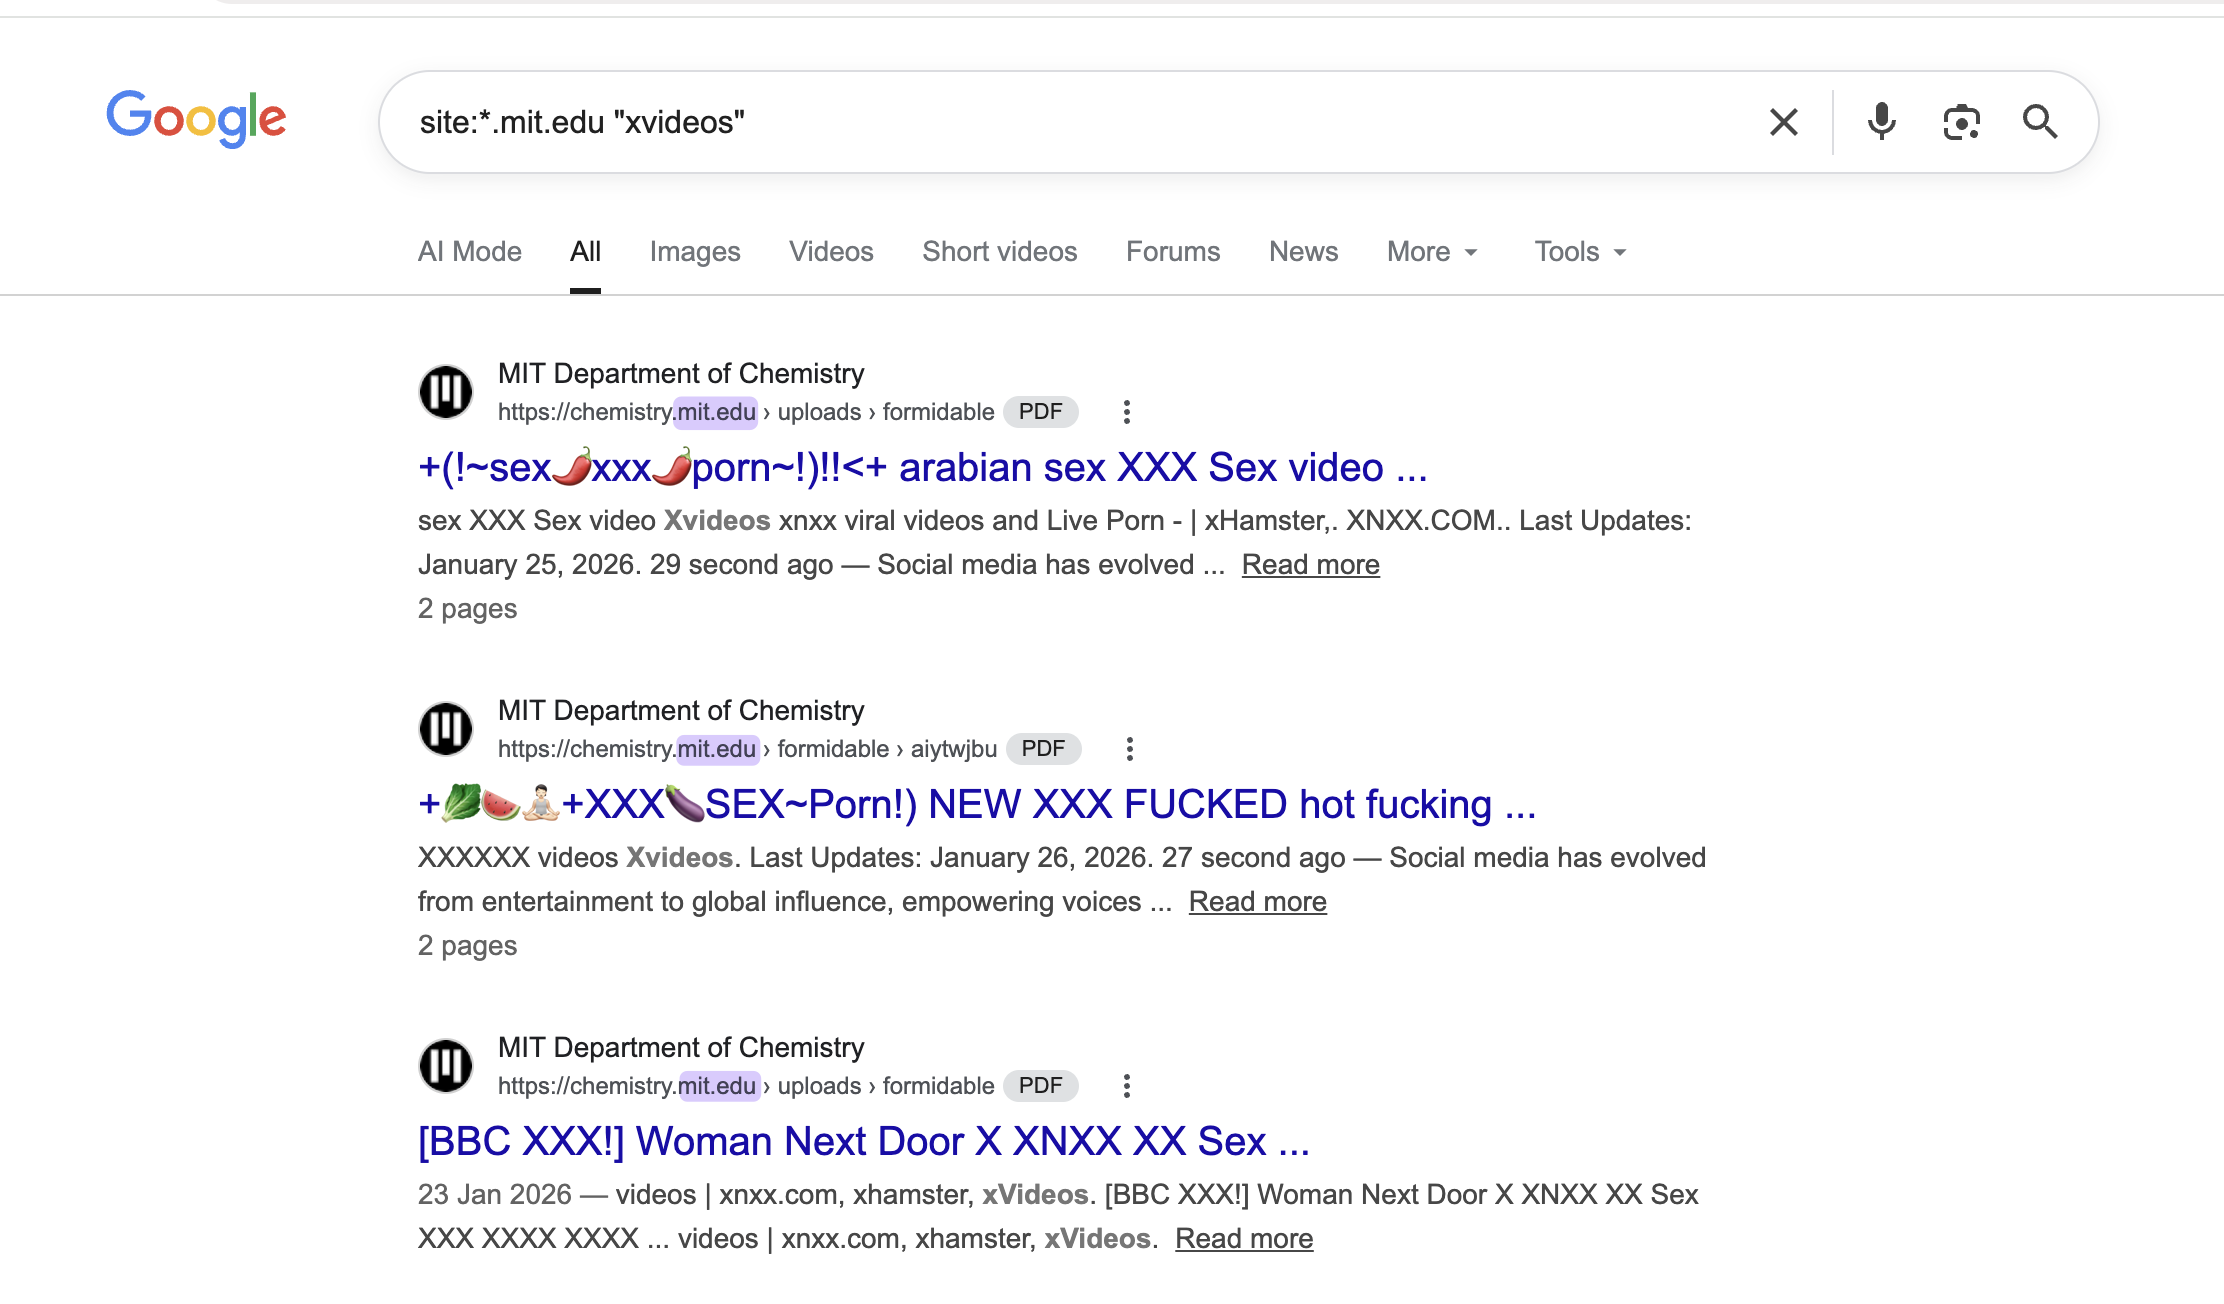
Task: Click the MIT Chemistry favicon on the first result
Action: click(x=446, y=392)
